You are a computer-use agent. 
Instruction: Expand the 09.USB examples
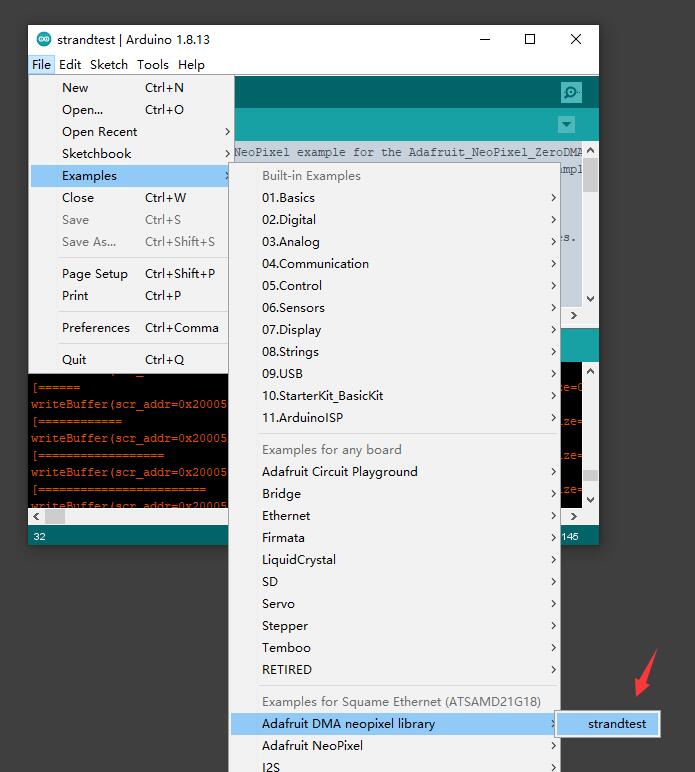(395, 374)
